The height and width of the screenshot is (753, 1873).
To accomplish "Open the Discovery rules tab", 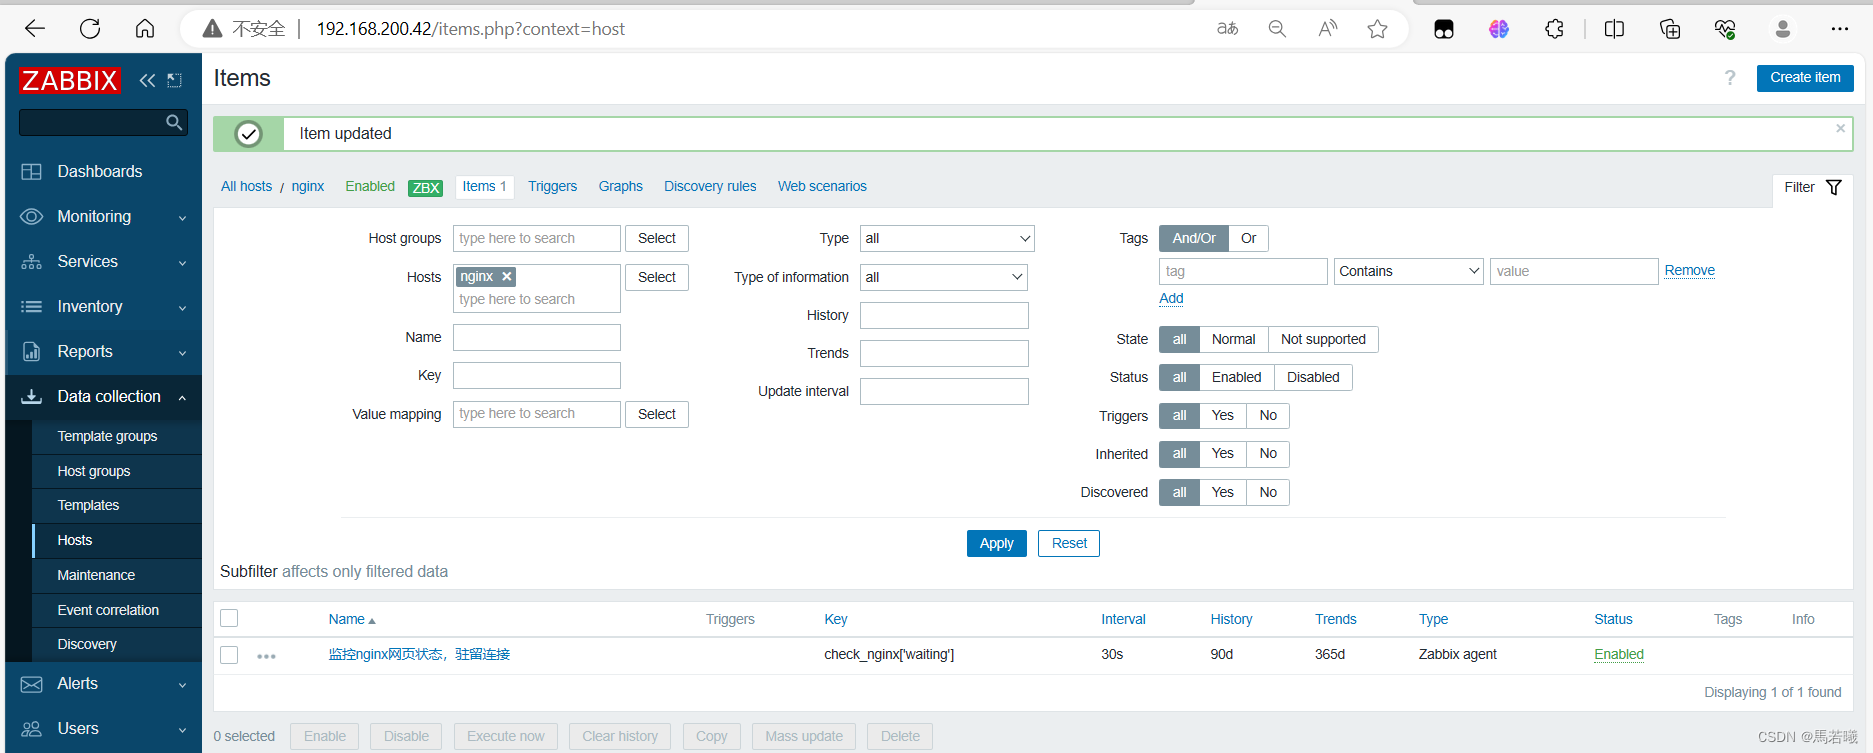I will 710,186.
